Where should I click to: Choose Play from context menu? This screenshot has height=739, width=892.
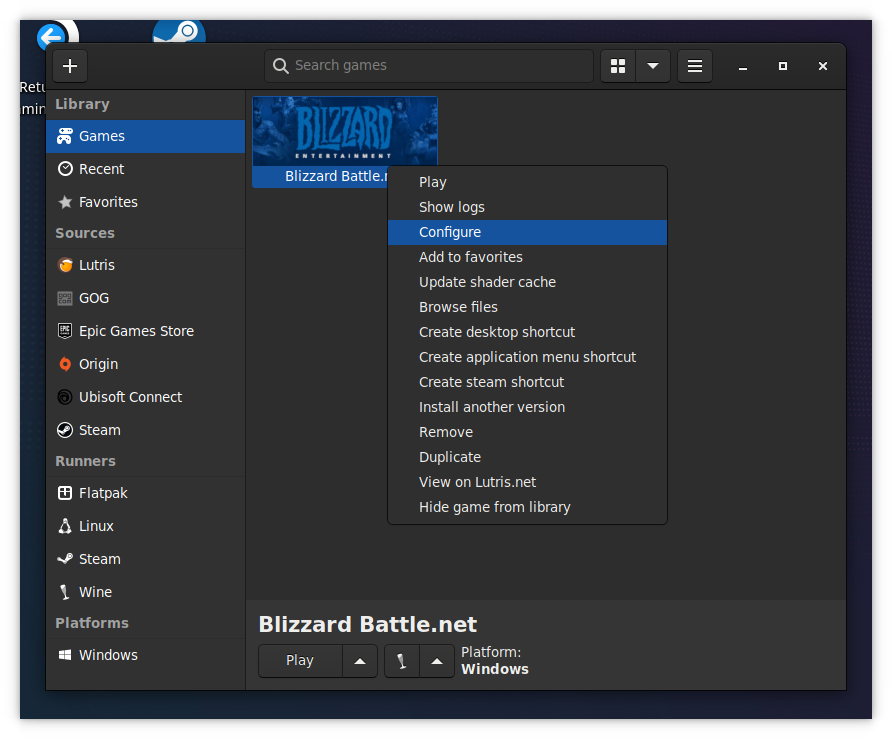click(x=527, y=182)
